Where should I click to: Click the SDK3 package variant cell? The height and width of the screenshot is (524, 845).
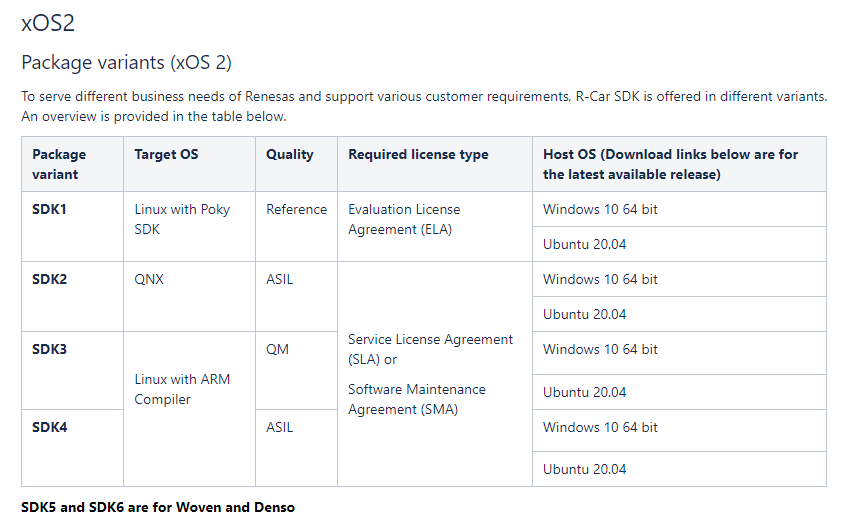pos(49,349)
